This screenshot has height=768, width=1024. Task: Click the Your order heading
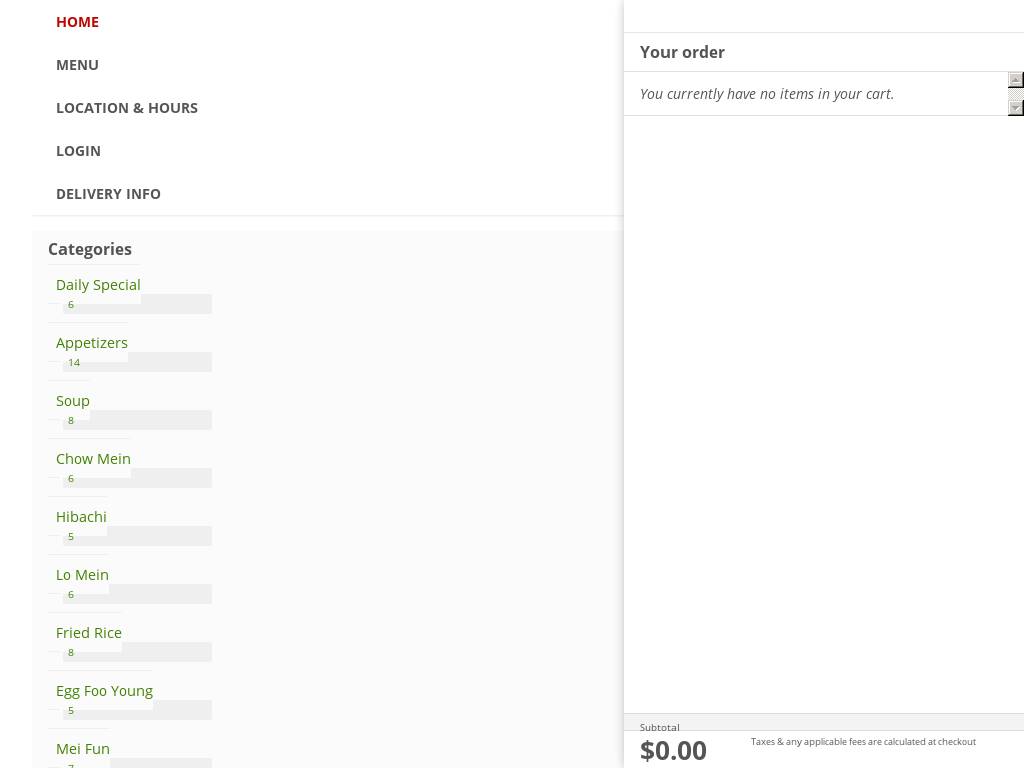click(x=682, y=52)
